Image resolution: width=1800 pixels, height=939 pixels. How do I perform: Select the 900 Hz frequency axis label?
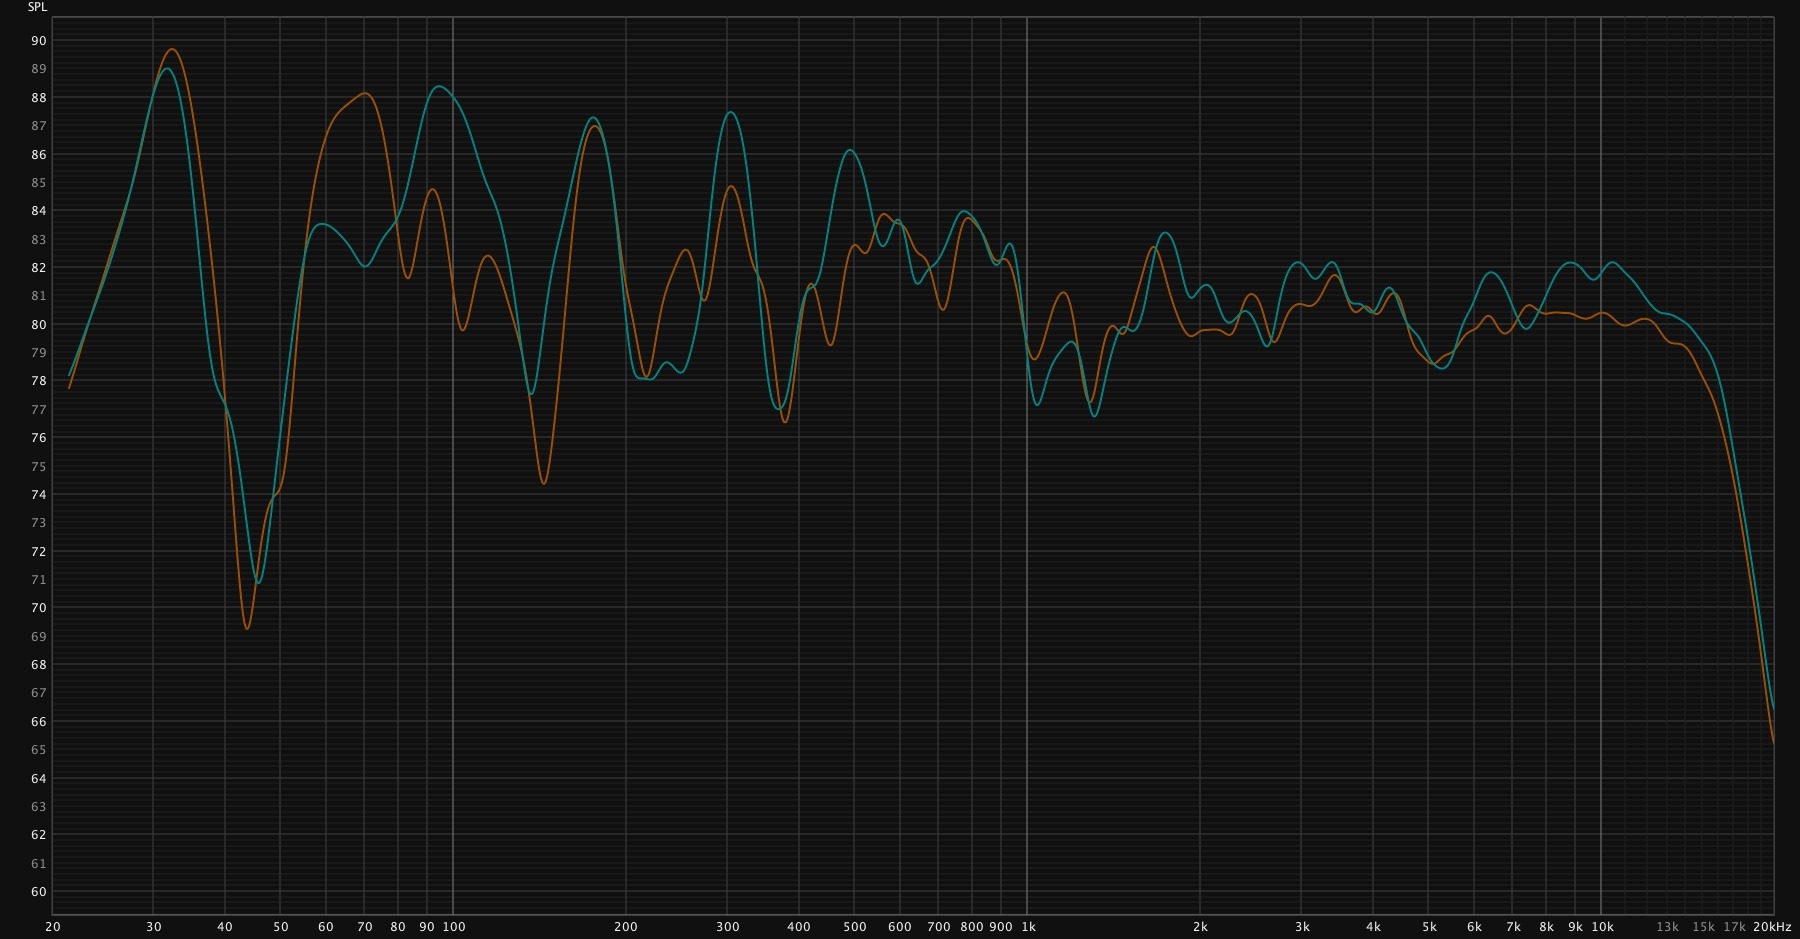coord(1001,927)
